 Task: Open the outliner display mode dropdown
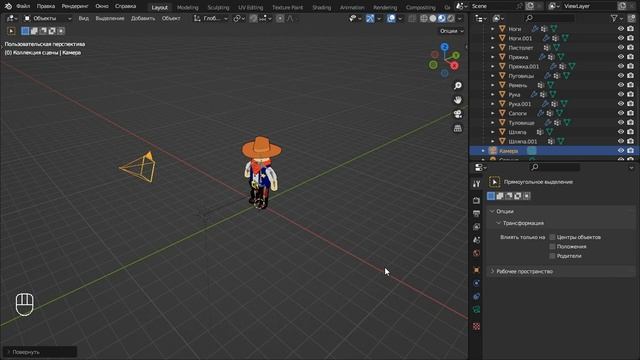(x=499, y=18)
